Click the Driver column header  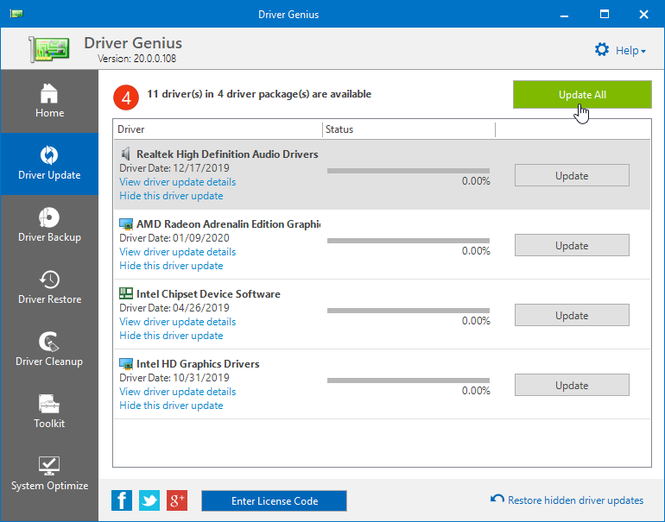[x=218, y=129]
